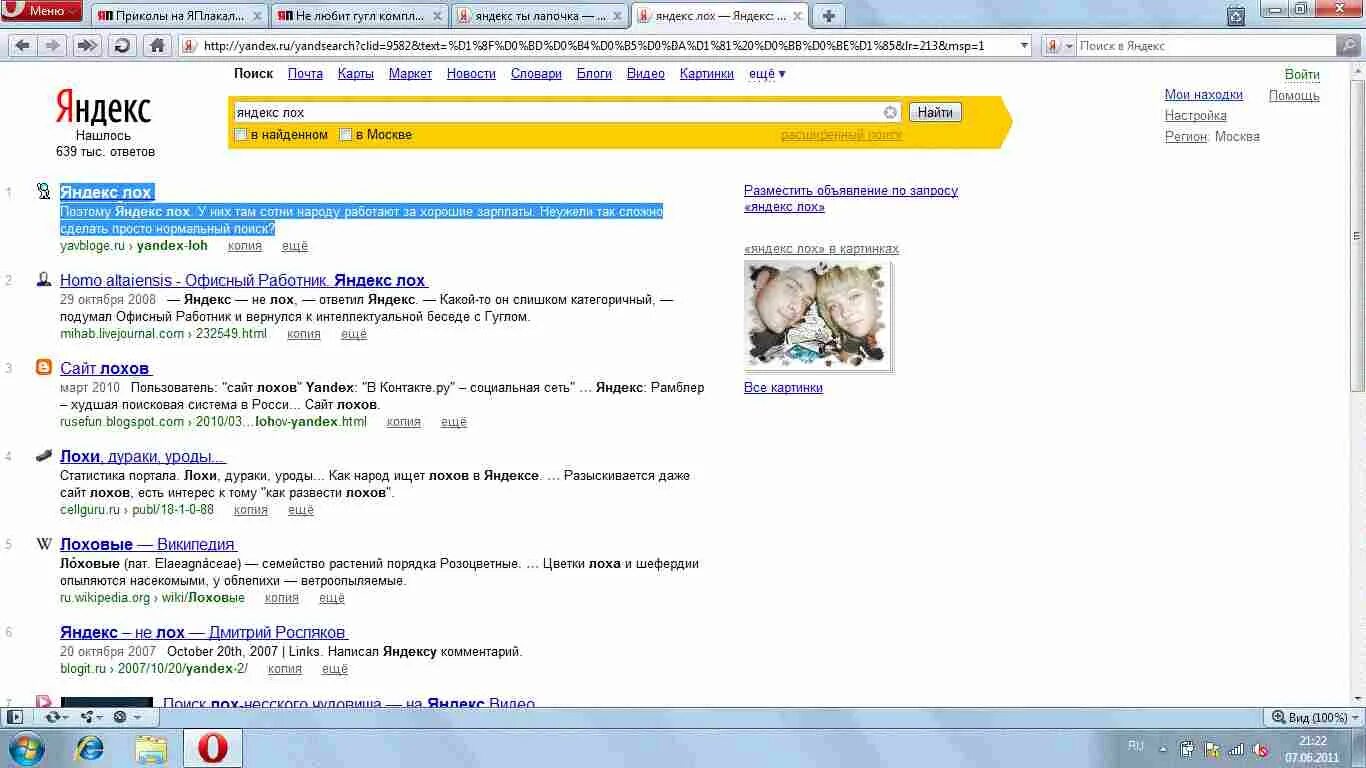
Task: Toggle the Opera panel button in status bar
Action: click(14, 717)
